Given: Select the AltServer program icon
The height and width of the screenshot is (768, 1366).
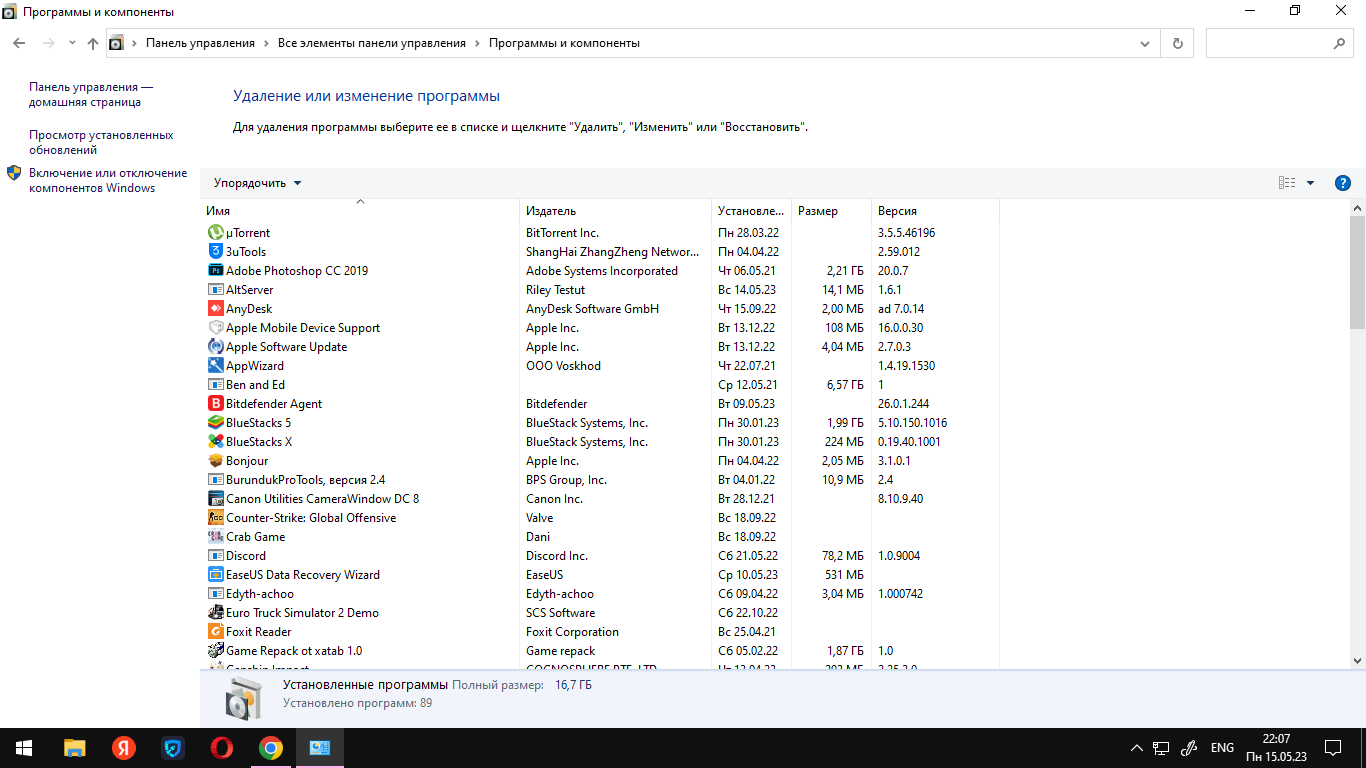Looking at the screenshot, I should point(216,290).
